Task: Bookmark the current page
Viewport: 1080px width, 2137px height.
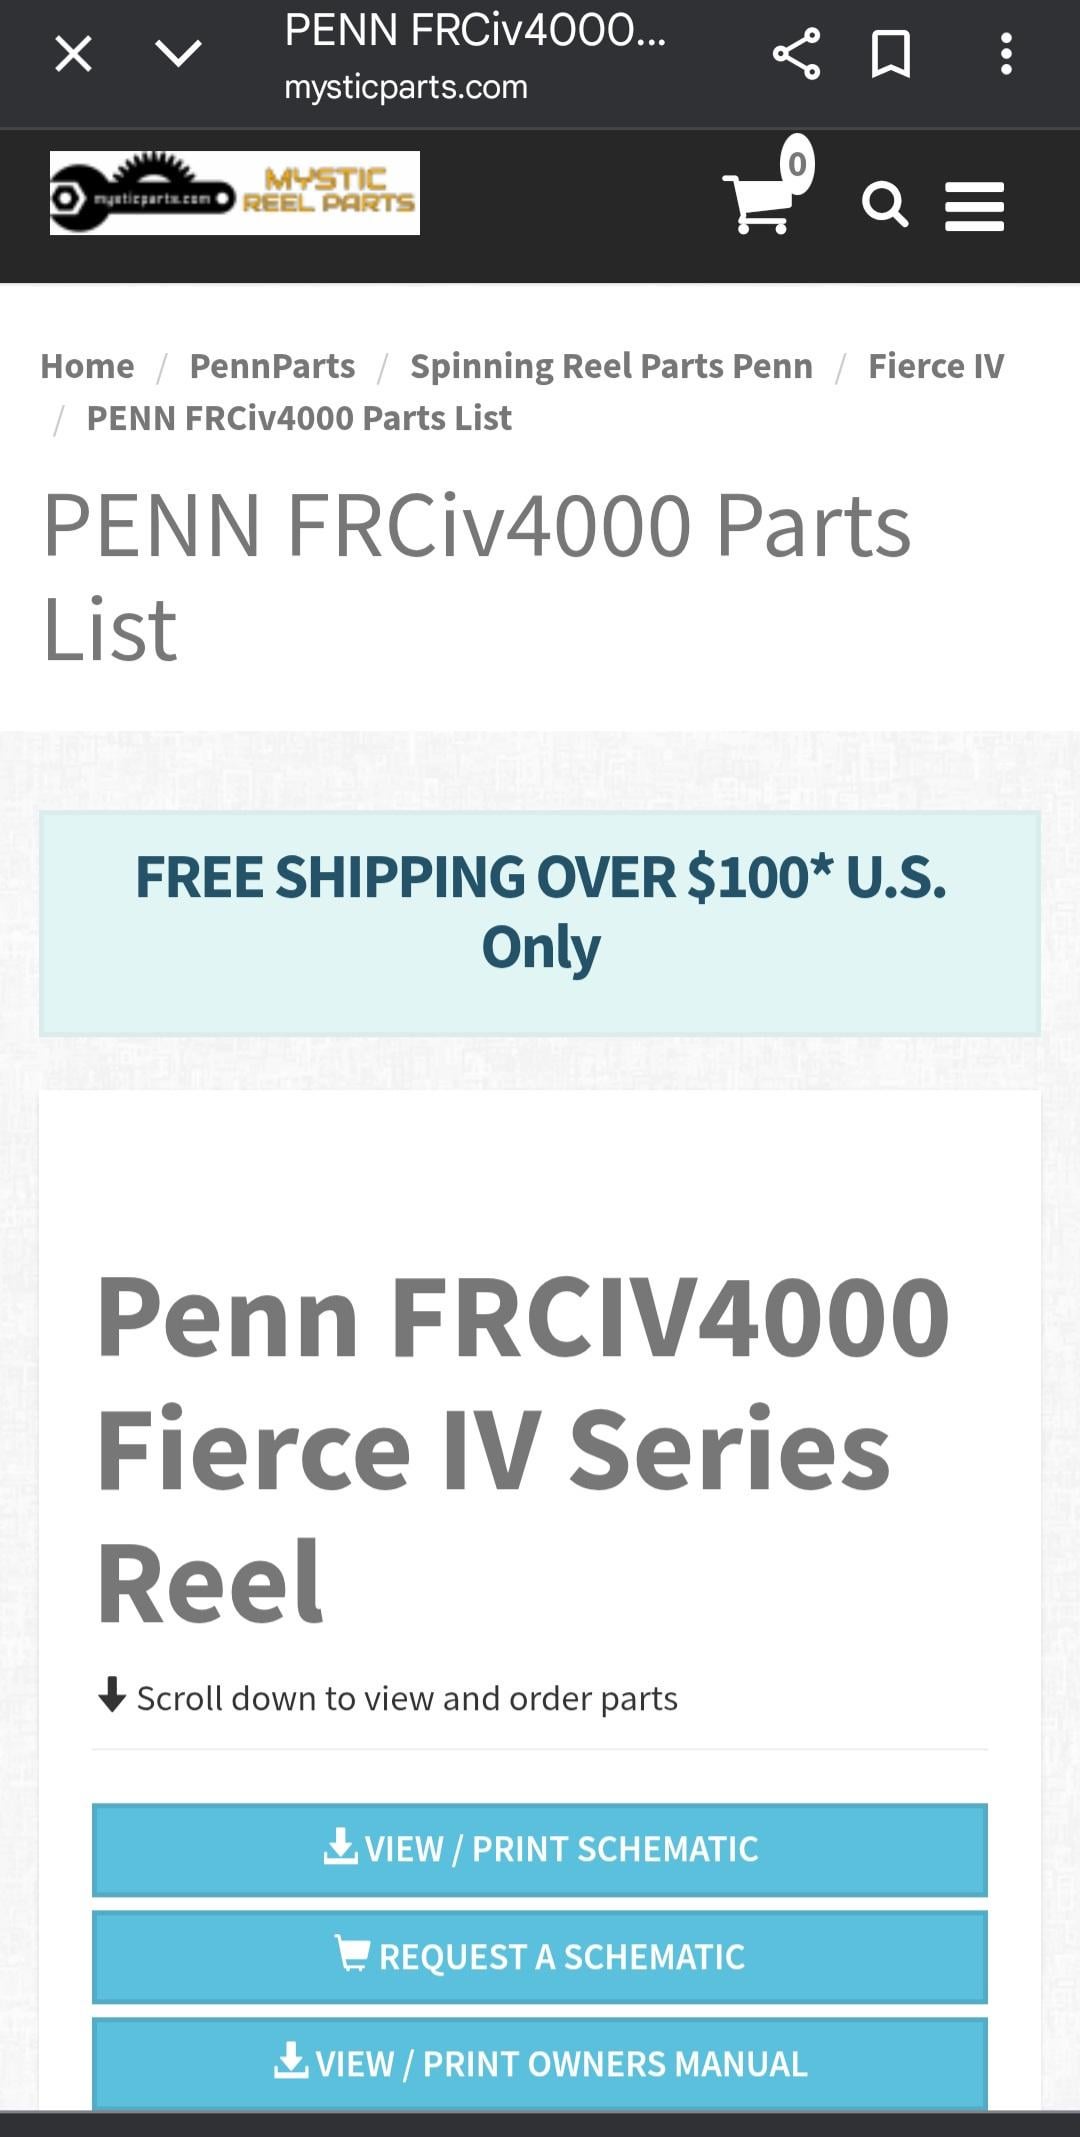Action: (x=890, y=54)
